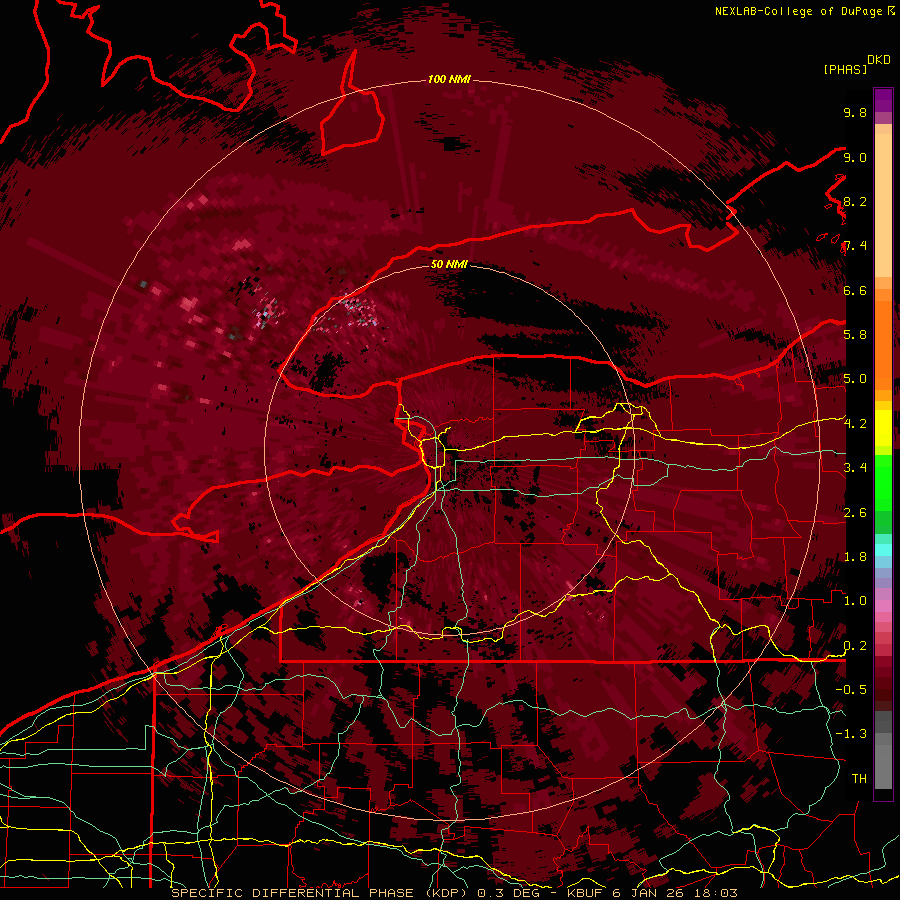Click the -1.3 legend value
The image size is (900, 900).
(851, 734)
